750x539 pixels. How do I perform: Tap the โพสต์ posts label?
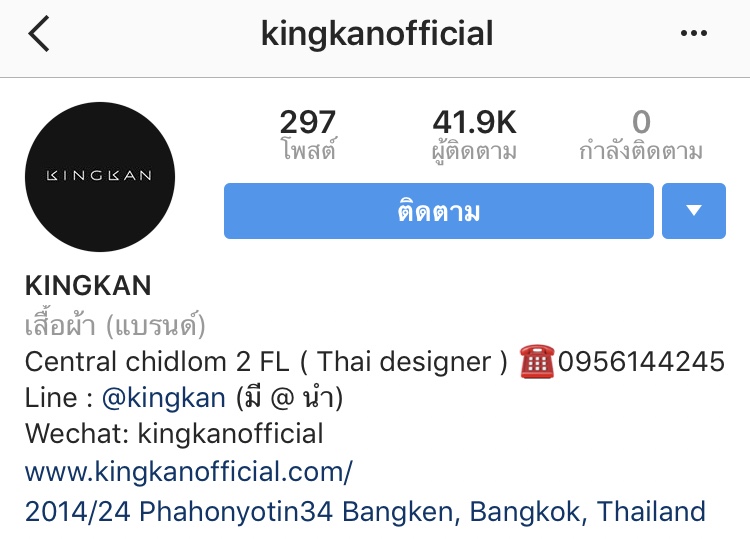pyautogui.click(x=308, y=149)
